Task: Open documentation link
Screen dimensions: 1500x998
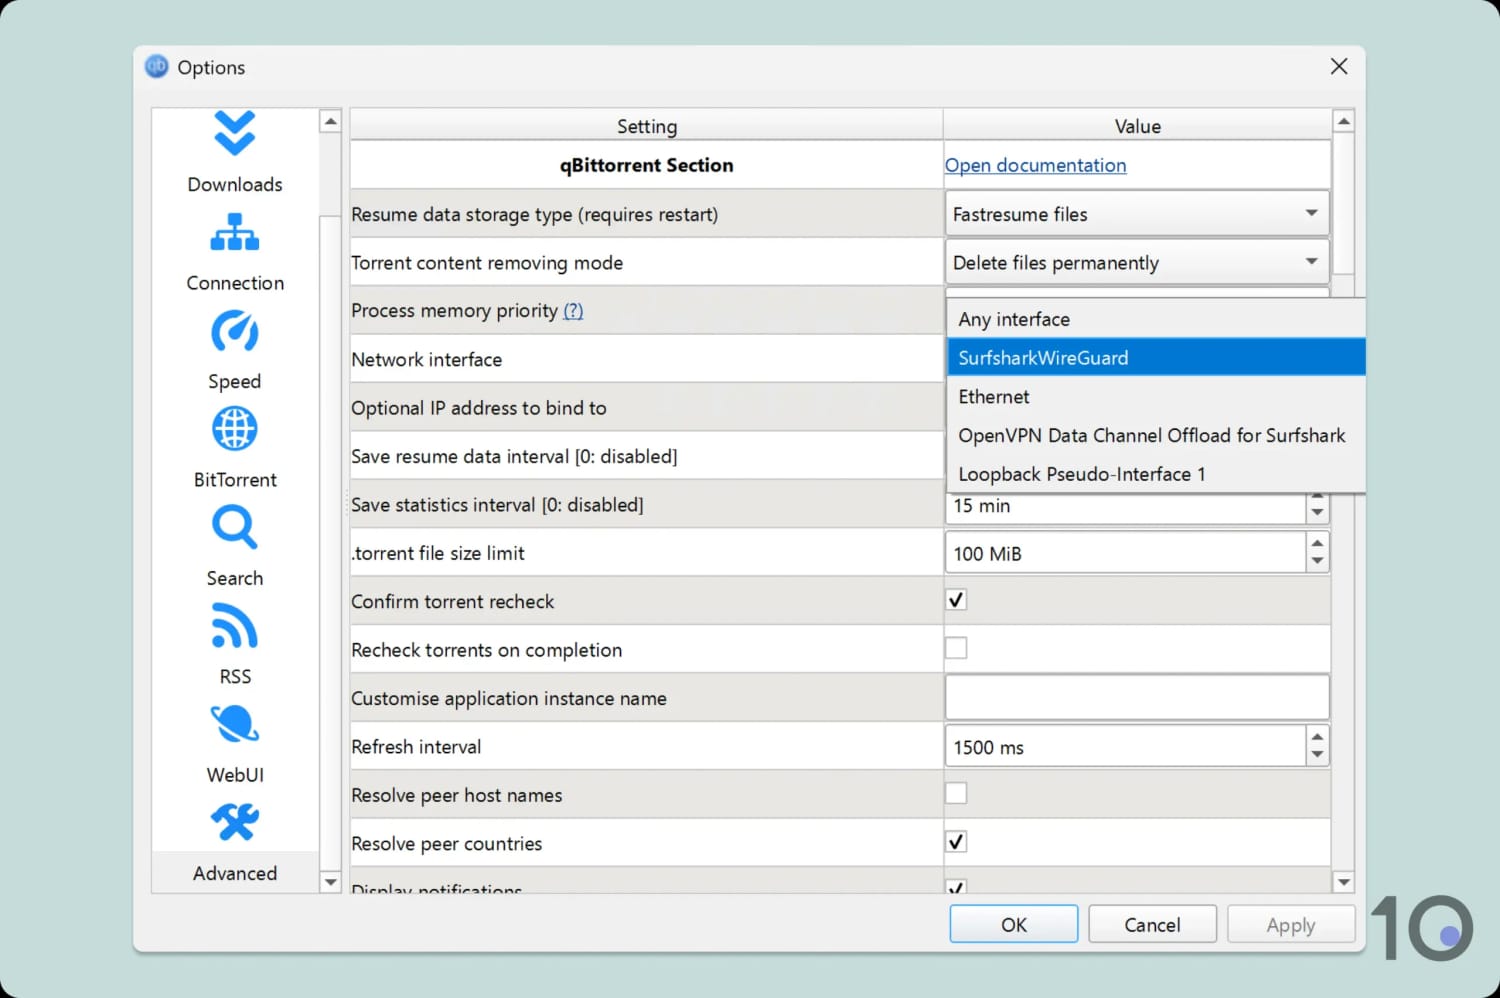Action: (1035, 165)
